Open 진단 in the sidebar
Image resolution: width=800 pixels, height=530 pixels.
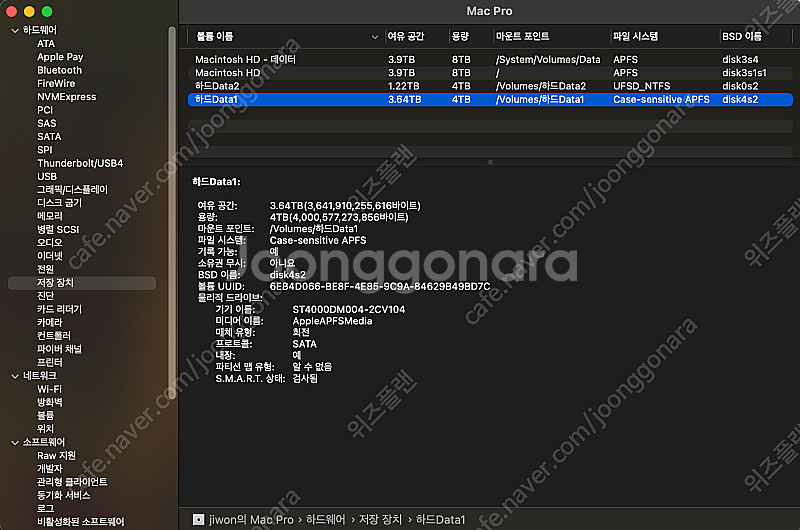point(45,296)
